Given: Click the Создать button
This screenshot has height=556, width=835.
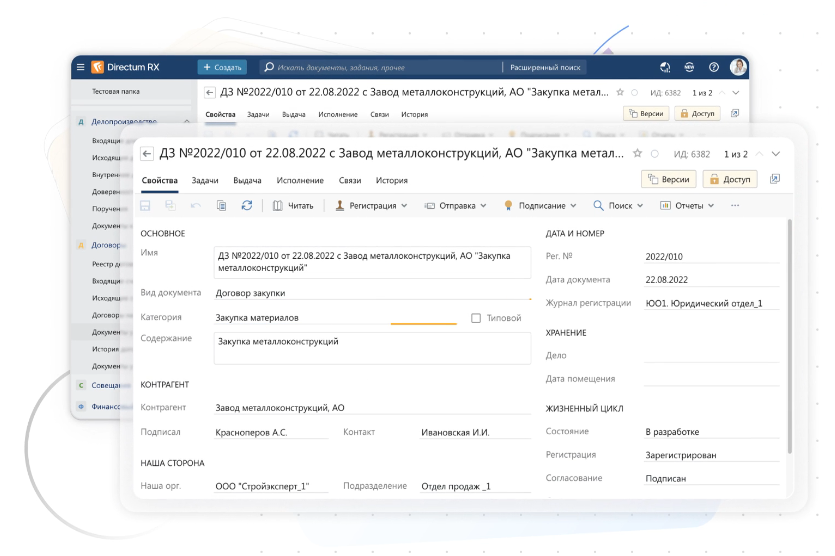Looking at the screenshot, I should click(x=222, y=67).
